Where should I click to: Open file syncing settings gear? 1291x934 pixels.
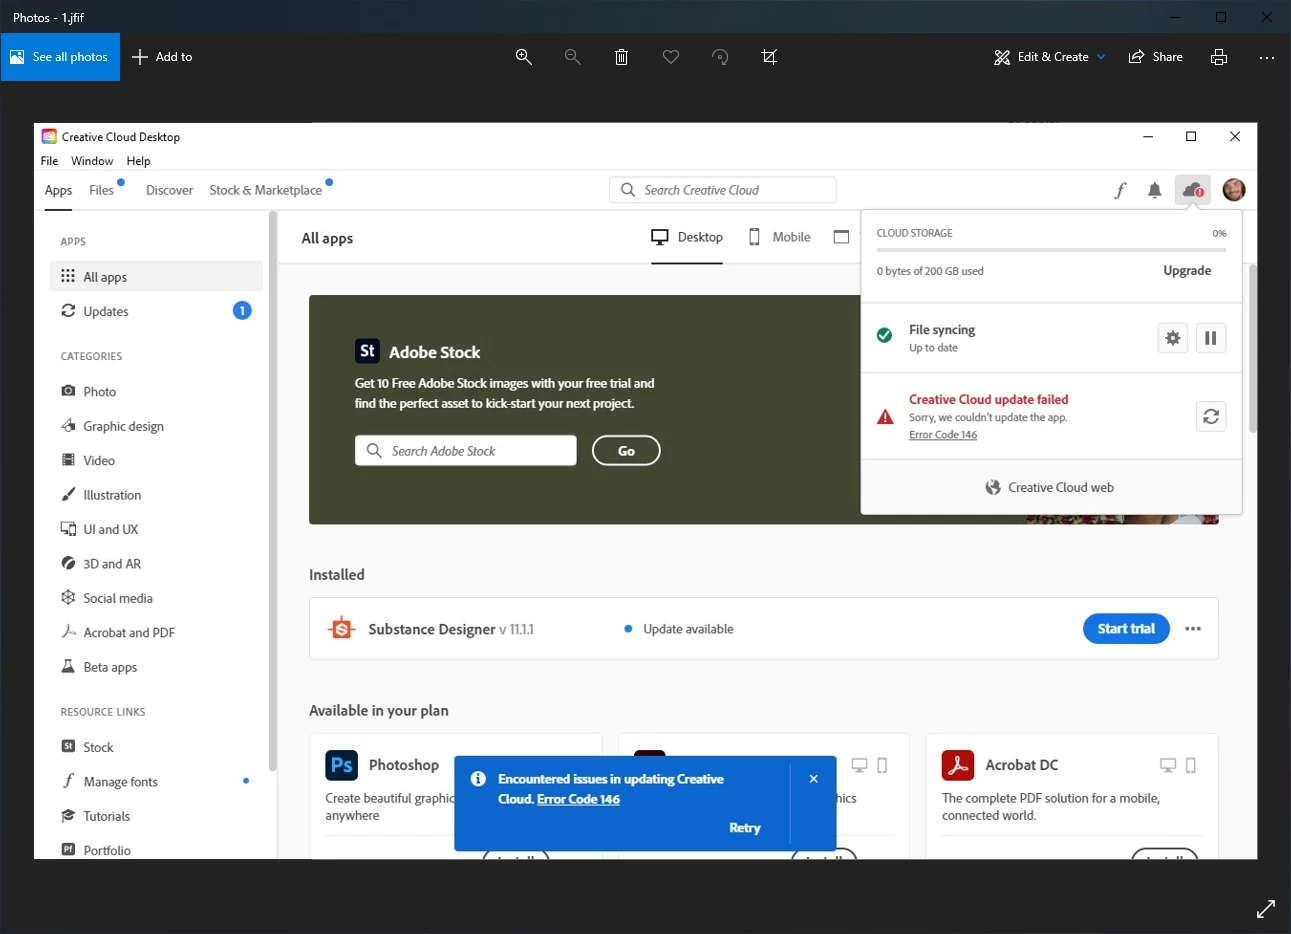tap(1173, 338)
